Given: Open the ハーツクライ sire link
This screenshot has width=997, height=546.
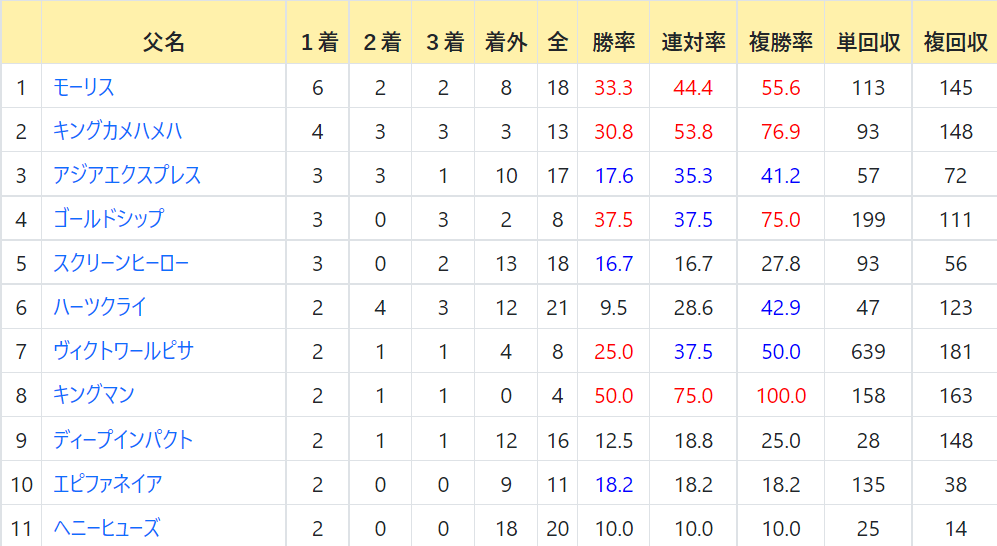Looking at the screenshot, I should 99,307.
